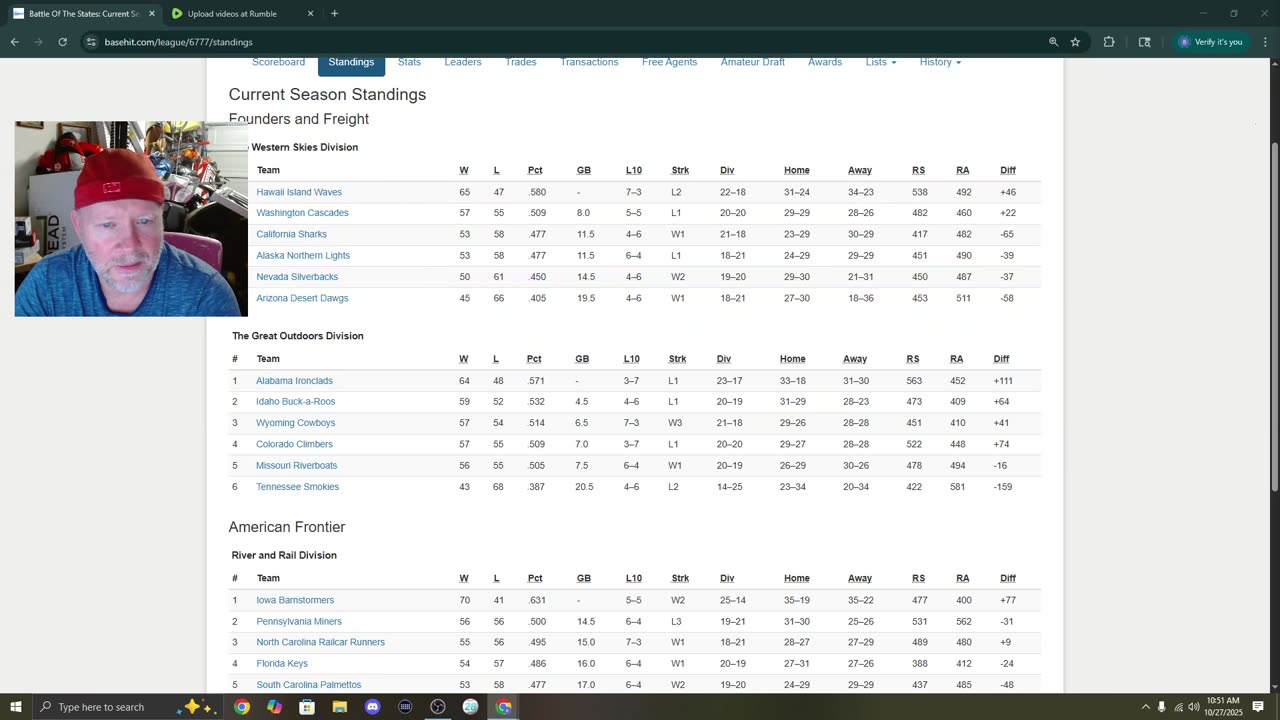Close the Battle Of The States tab

pos(152,14)
